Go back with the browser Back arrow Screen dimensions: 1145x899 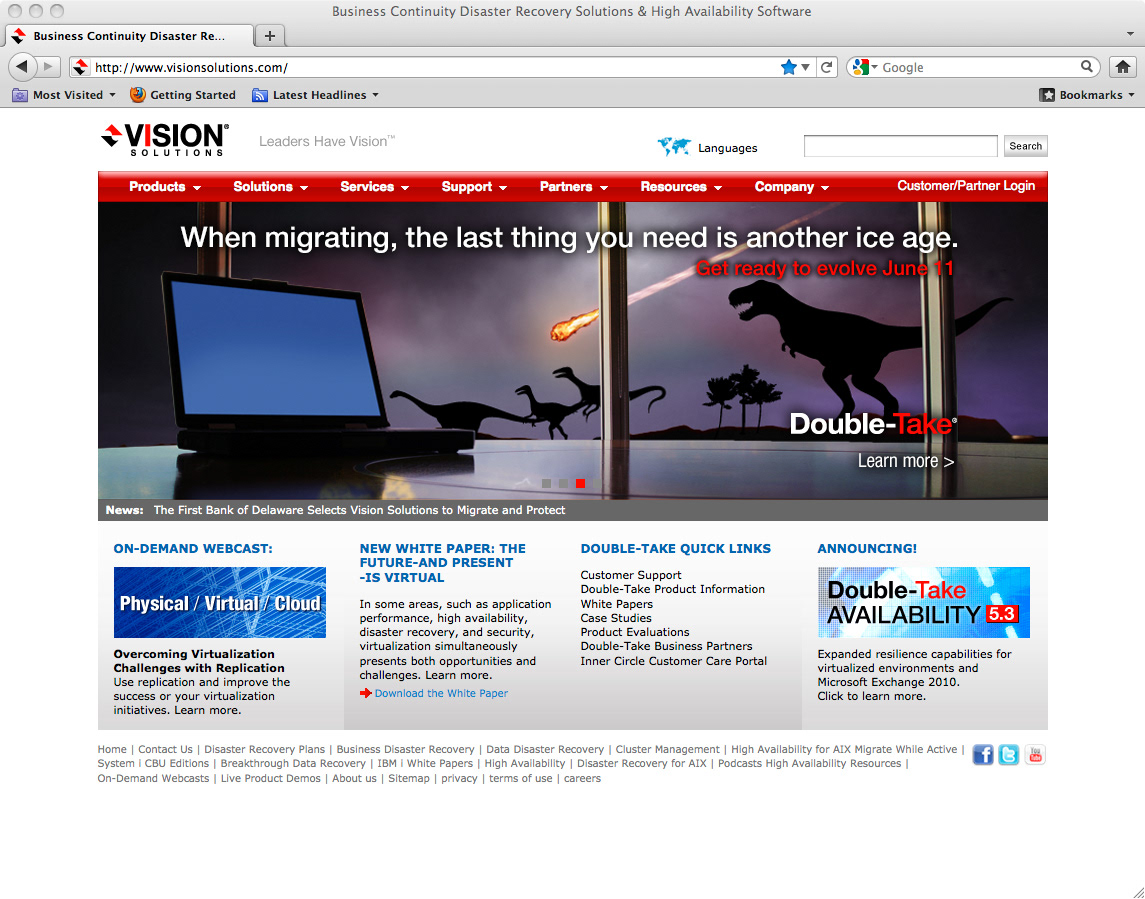click(22, 67)
